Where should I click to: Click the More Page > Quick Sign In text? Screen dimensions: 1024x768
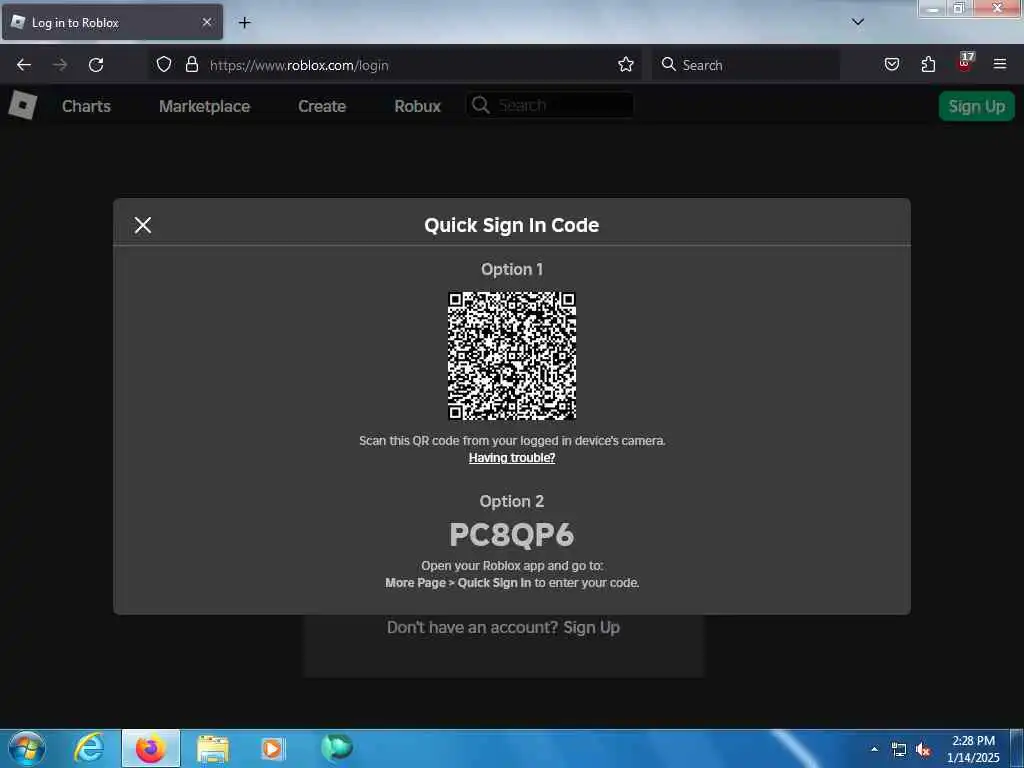(x=458, y=583)
